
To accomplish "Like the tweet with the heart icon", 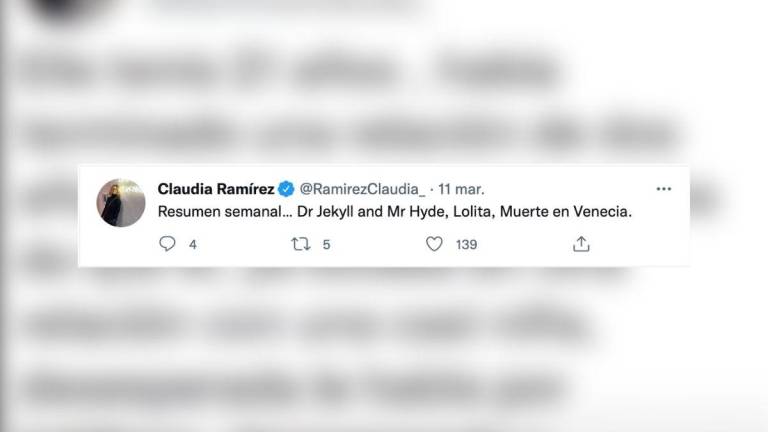I will [x=434, y=244].
